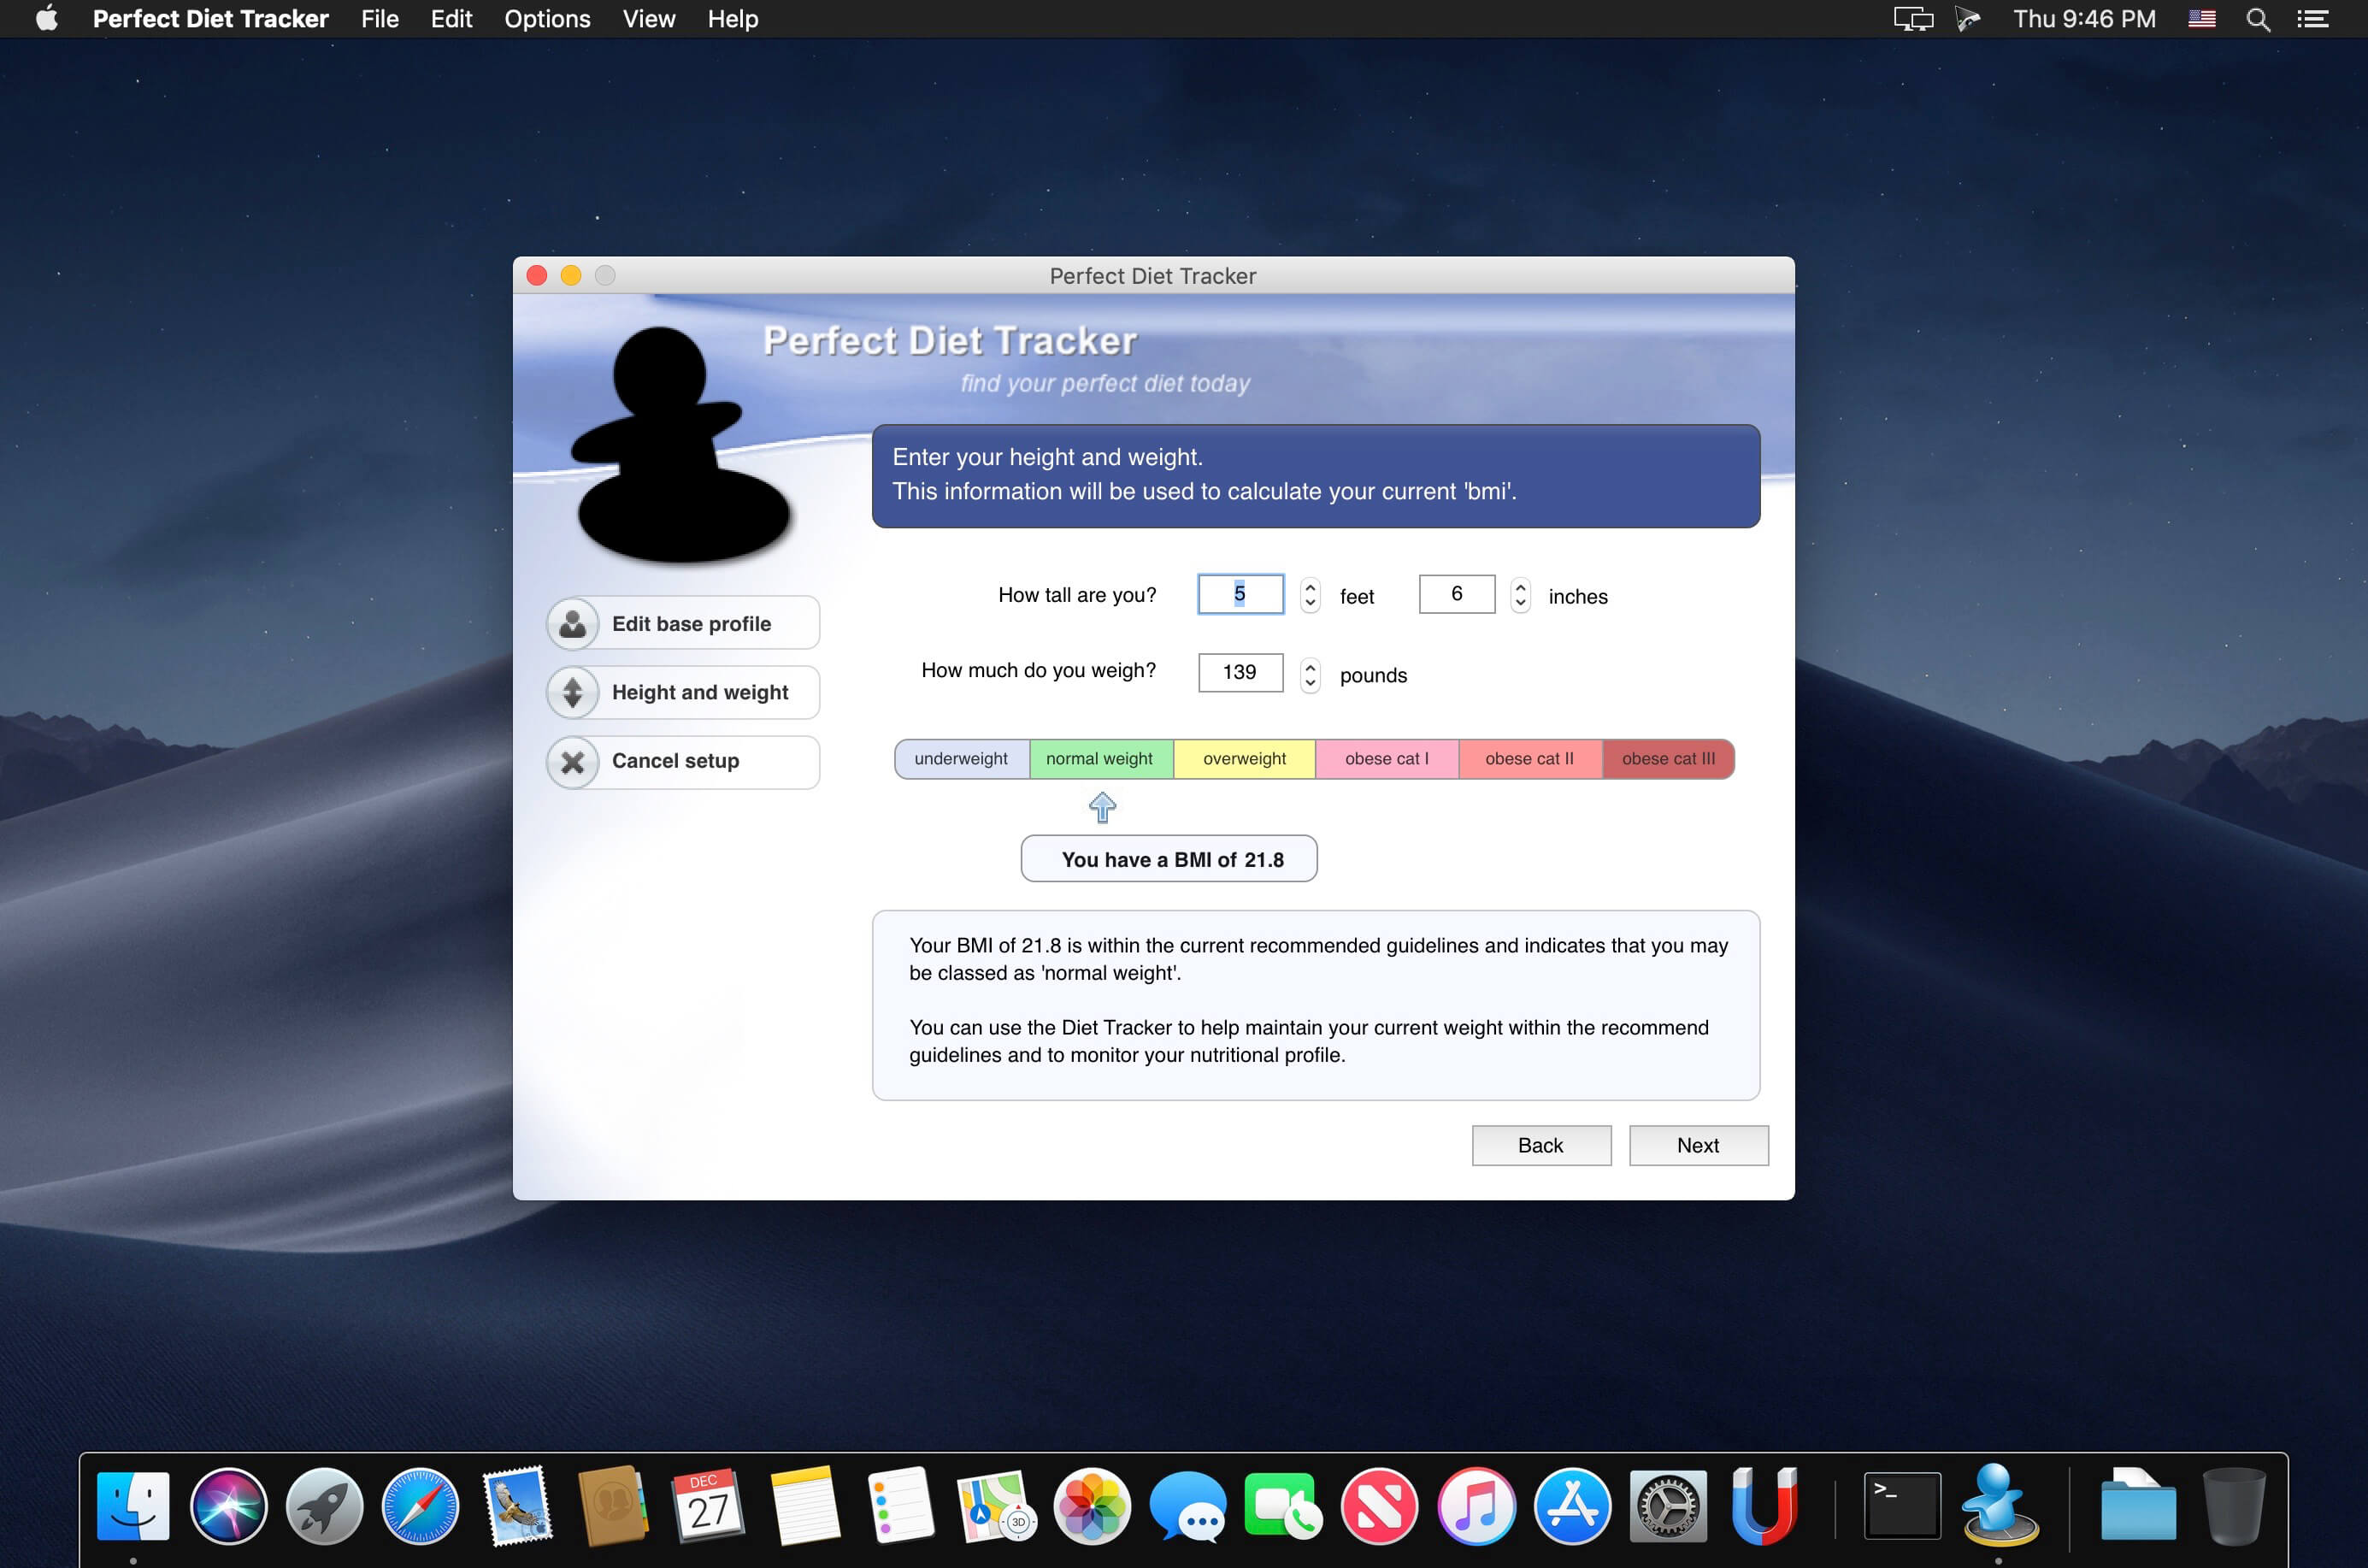Image resolution: width=2368 pixels, height=1568 pixels.
Task: Increase inches with the stepper up arrow
Action: coord(1520,587)
